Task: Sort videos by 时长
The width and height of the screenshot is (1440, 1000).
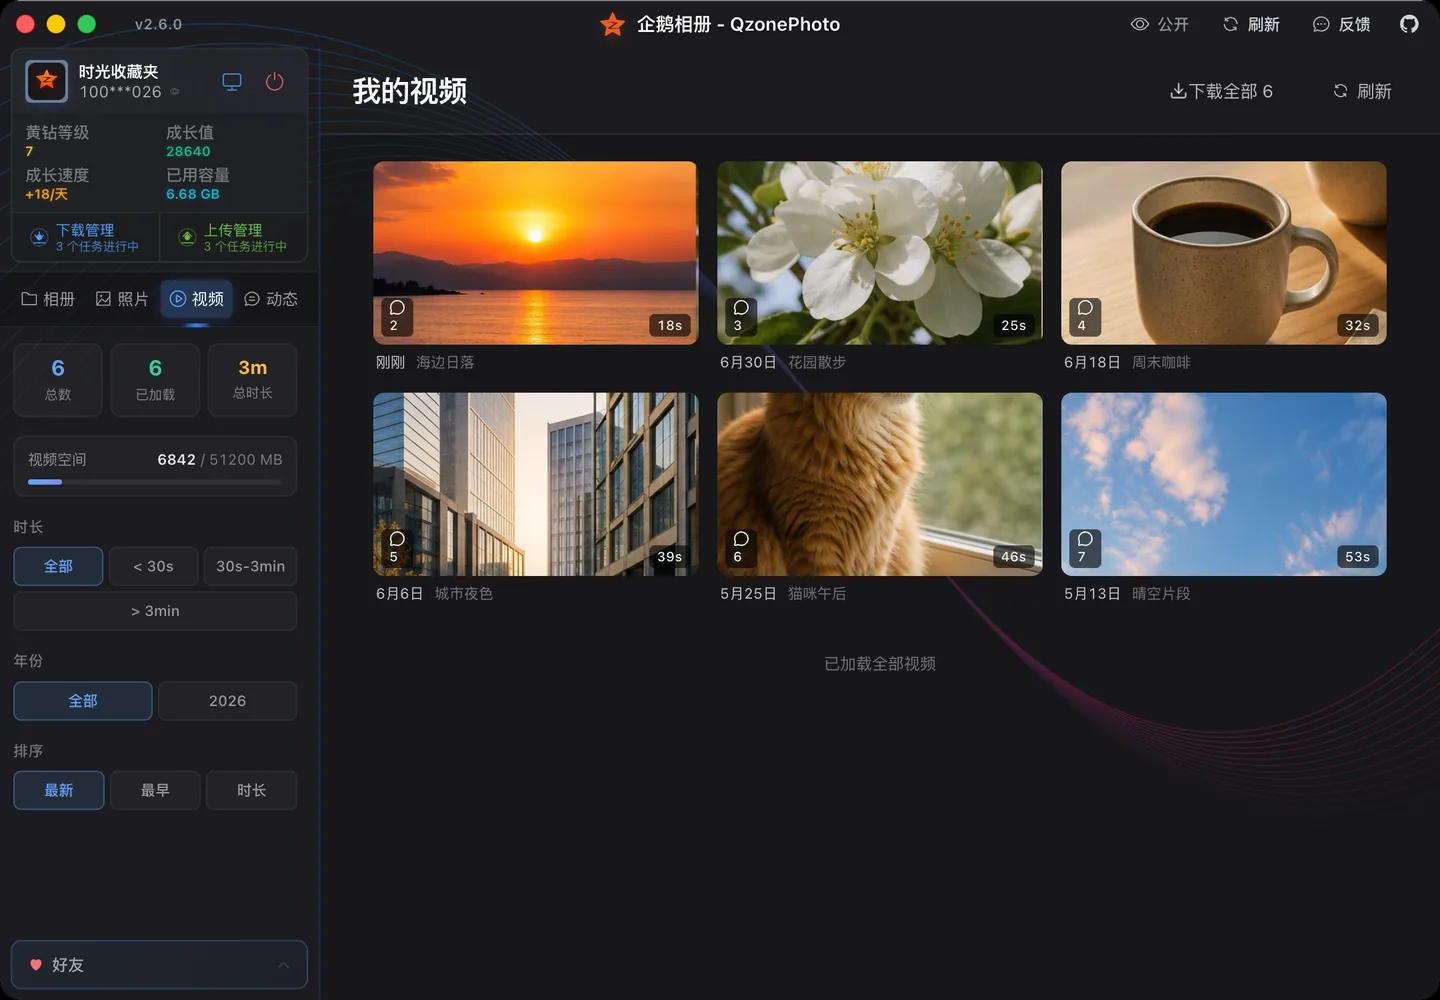Action: coord(252,790)
